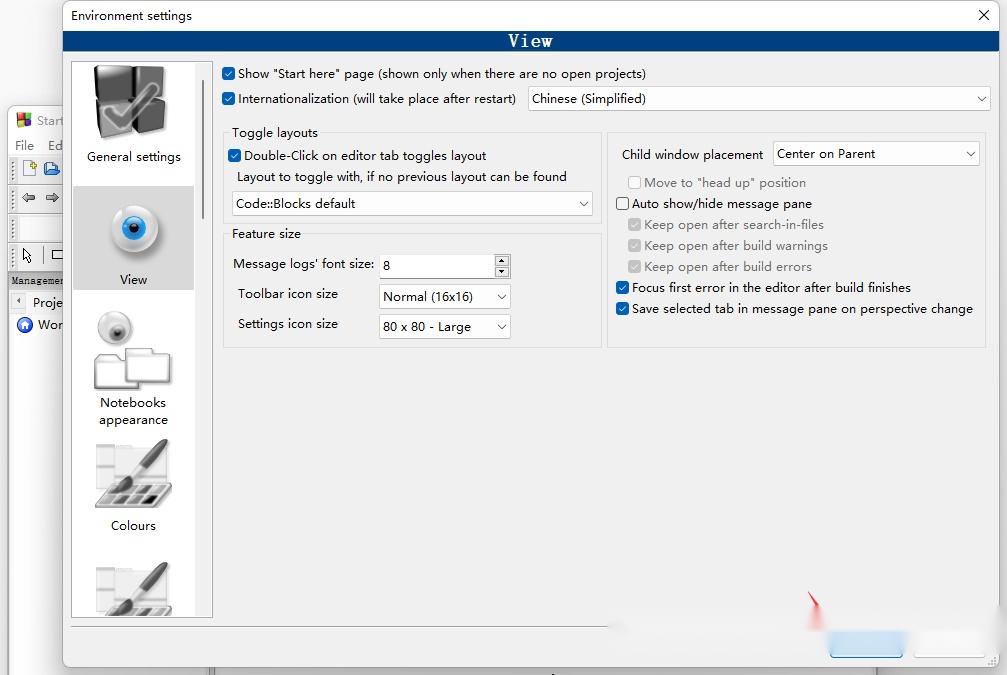1007x675 pixels.
Task: Click the Open folder toolbar icon
Action: tap(51, 168)
